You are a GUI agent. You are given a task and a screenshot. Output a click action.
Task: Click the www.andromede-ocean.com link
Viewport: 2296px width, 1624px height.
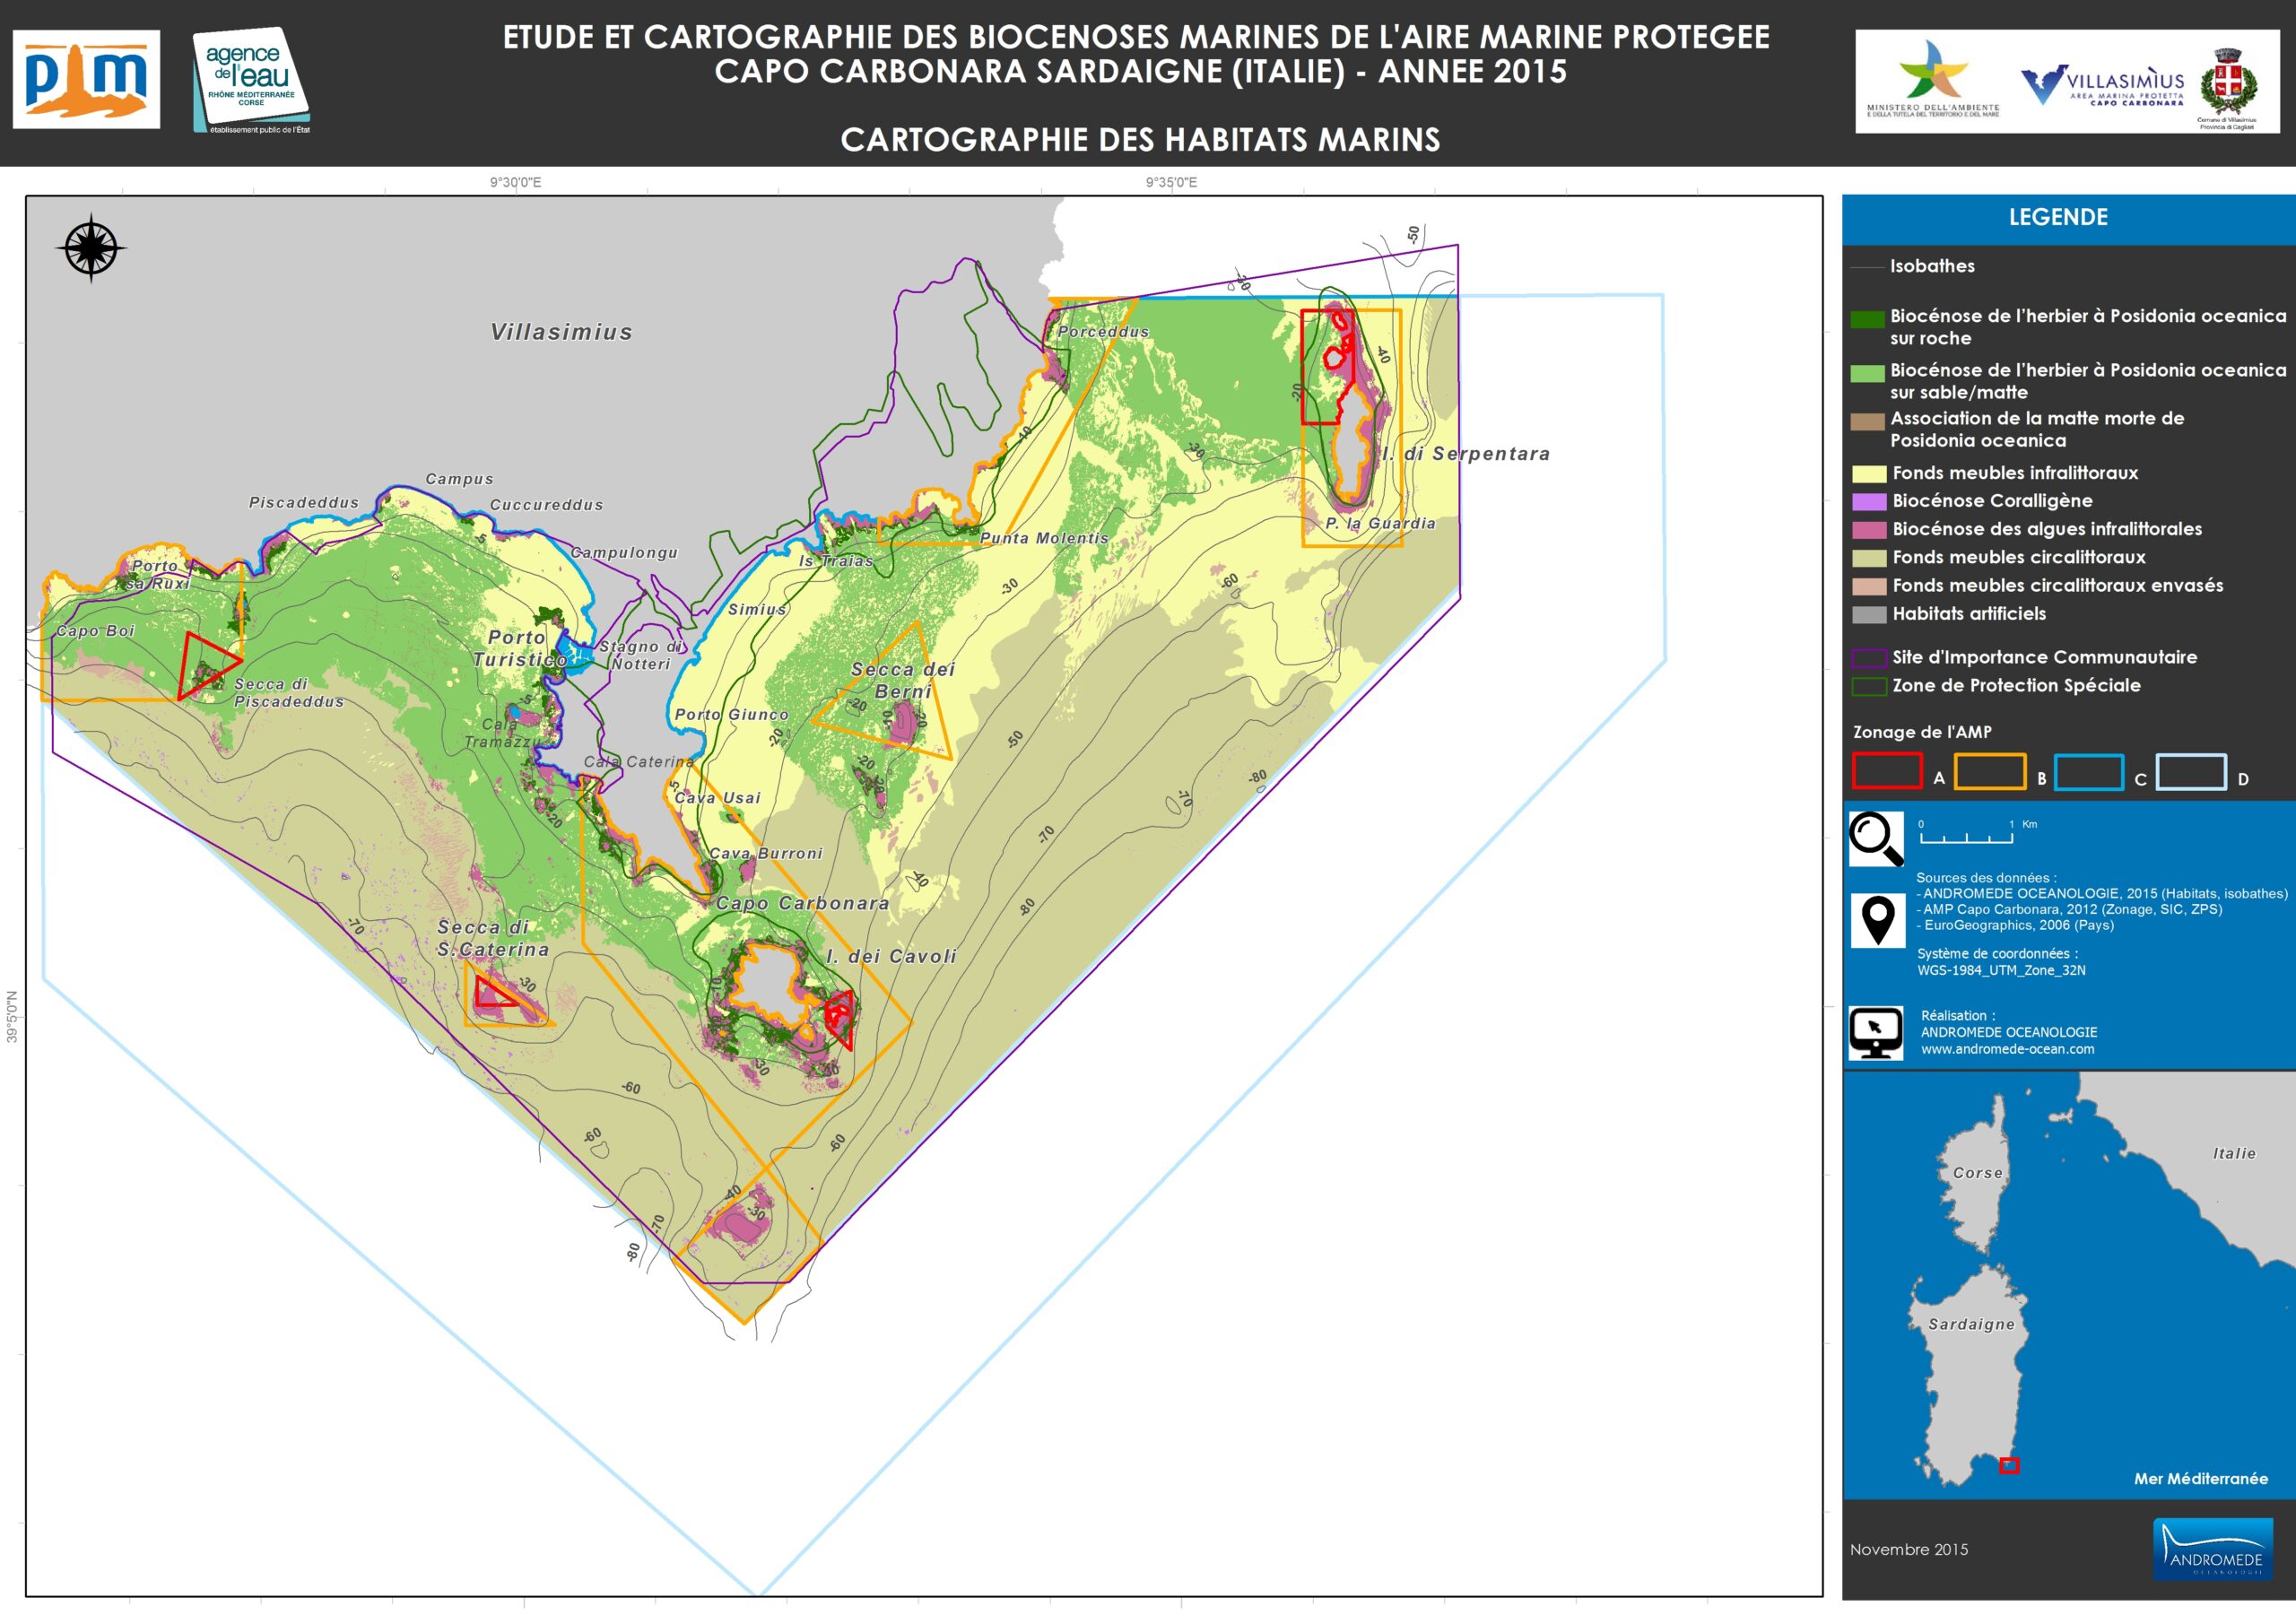(2007, 1049)
